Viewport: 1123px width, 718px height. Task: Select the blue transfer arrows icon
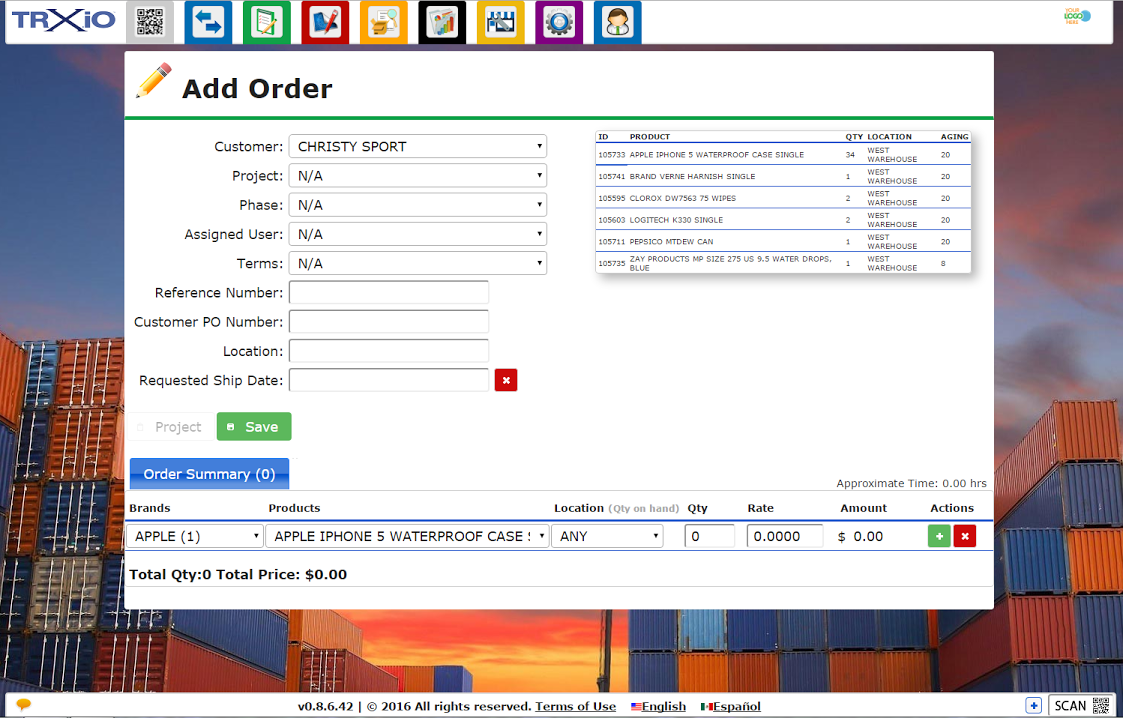(208, 21)
